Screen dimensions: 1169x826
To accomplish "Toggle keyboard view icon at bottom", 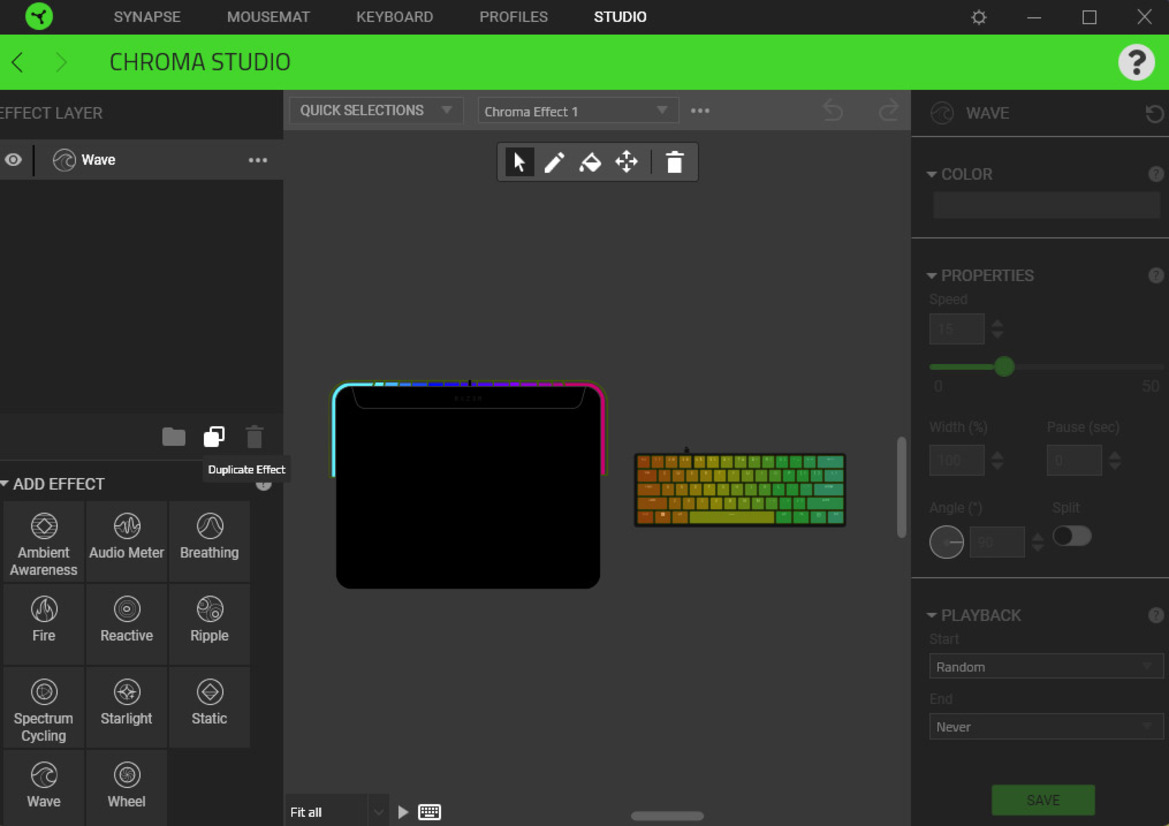I will pyautogui.click(x=429, y=812).
